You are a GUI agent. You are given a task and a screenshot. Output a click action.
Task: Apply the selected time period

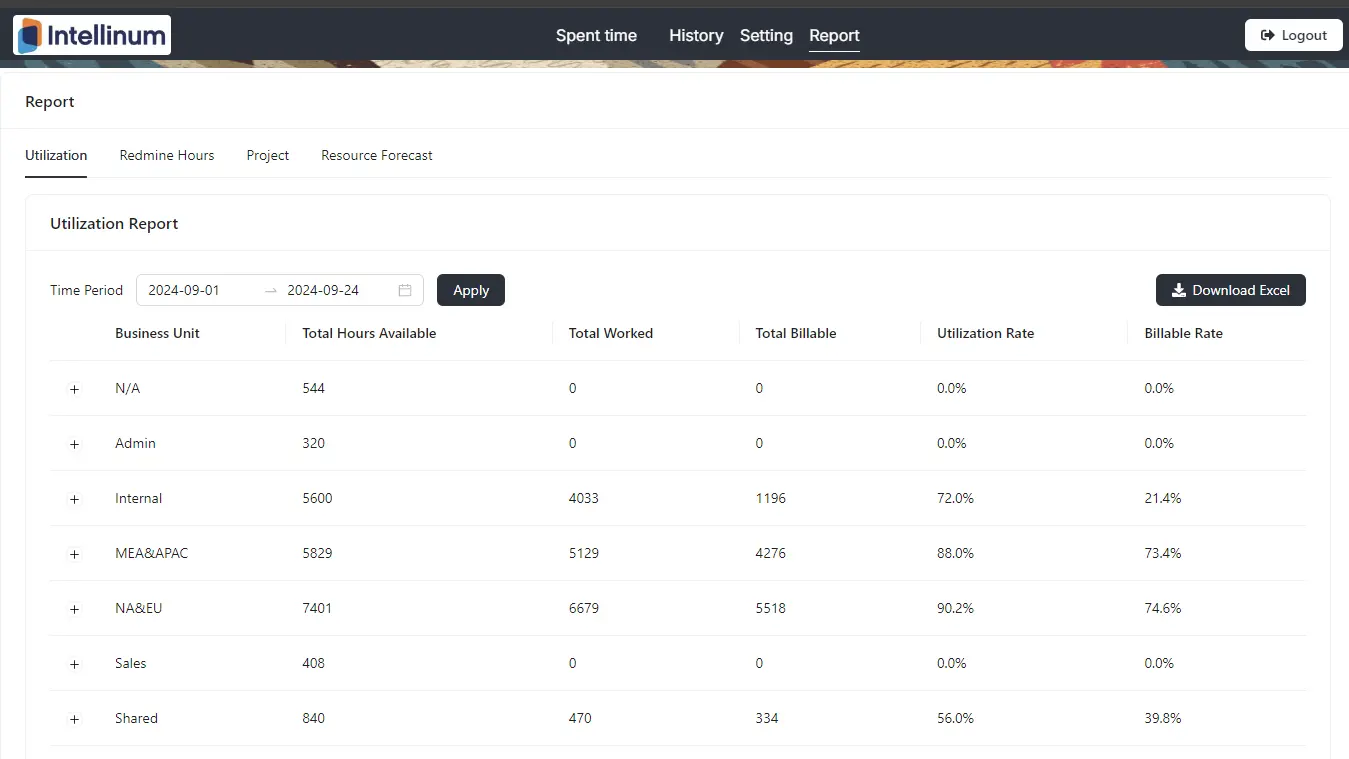[x=471, y=290]
